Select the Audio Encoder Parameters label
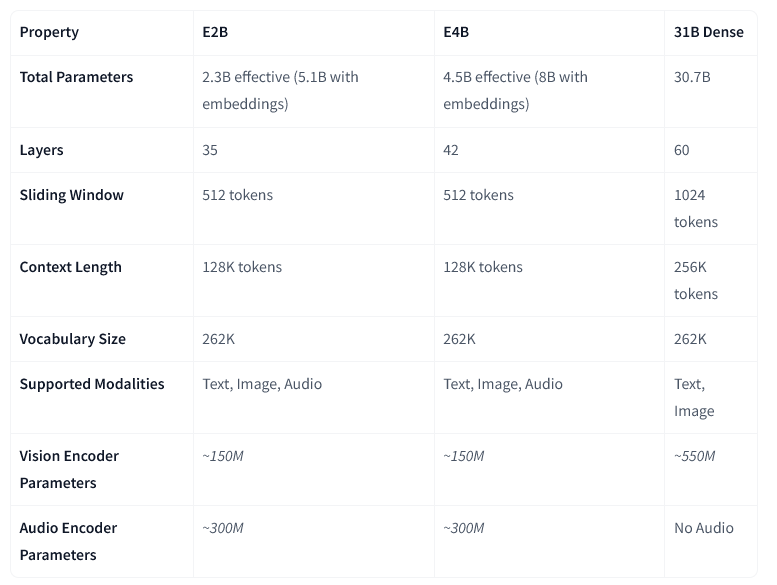777x585 pixels. [x=69, y=541]
